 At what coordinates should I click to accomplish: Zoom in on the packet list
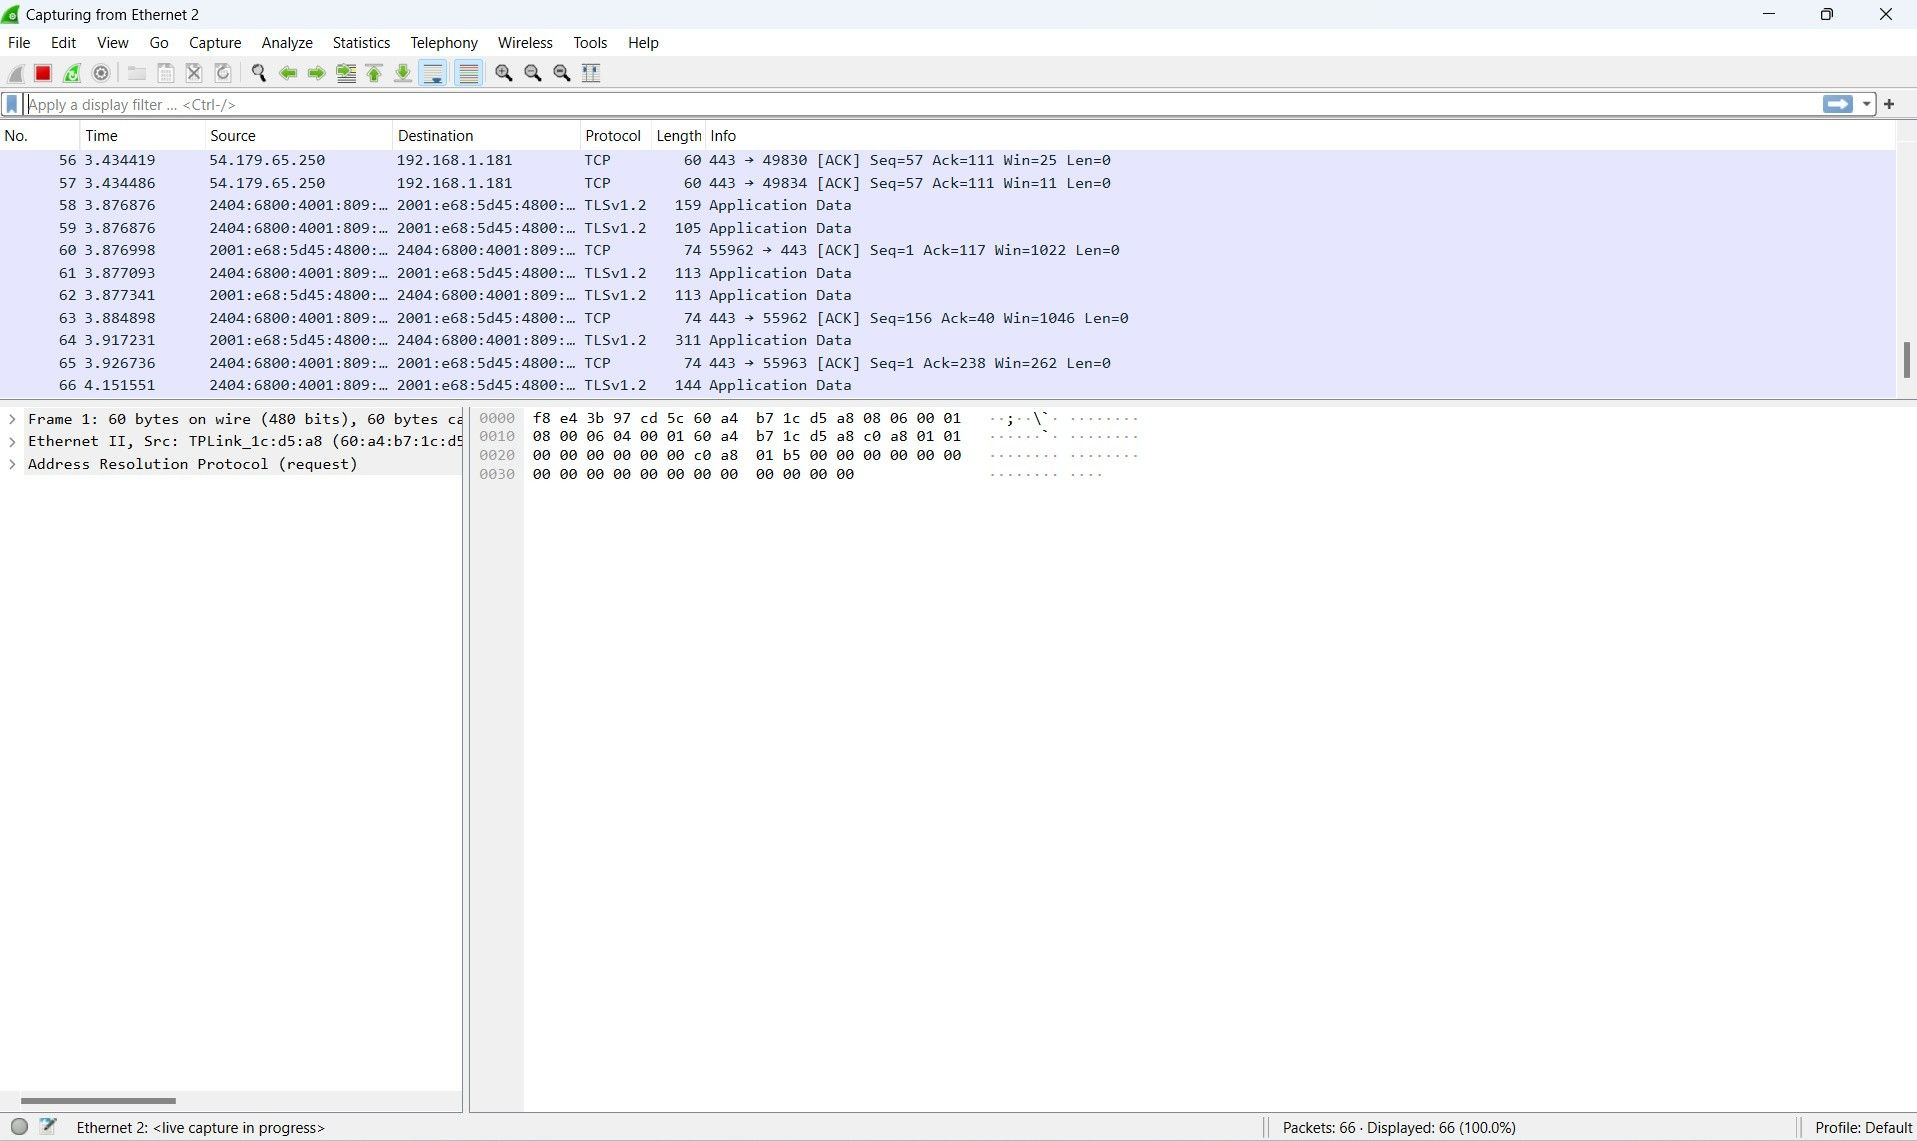tap(503, 73)
